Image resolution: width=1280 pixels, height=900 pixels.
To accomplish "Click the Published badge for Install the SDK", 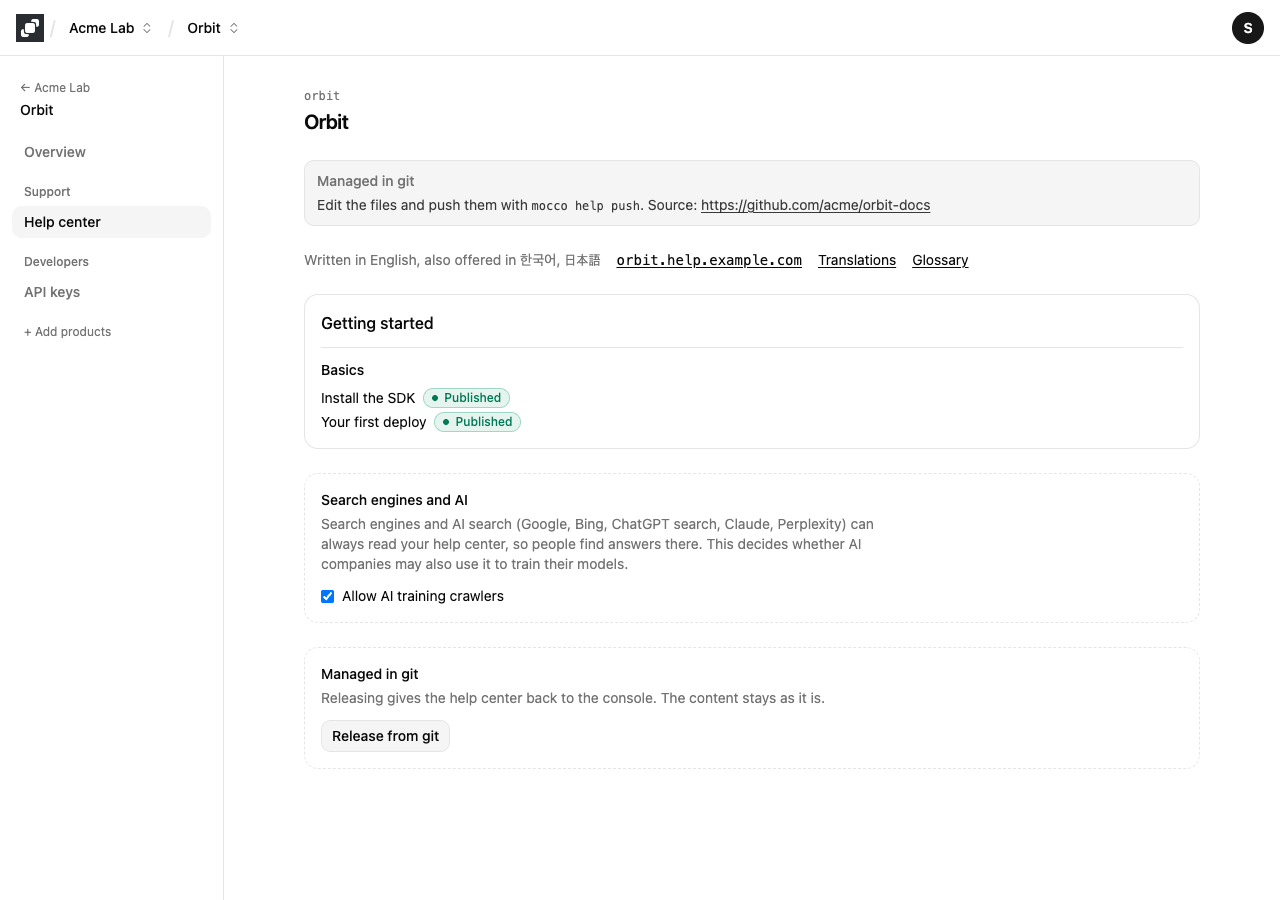I will pyautogui.click(x=466, y=398).
